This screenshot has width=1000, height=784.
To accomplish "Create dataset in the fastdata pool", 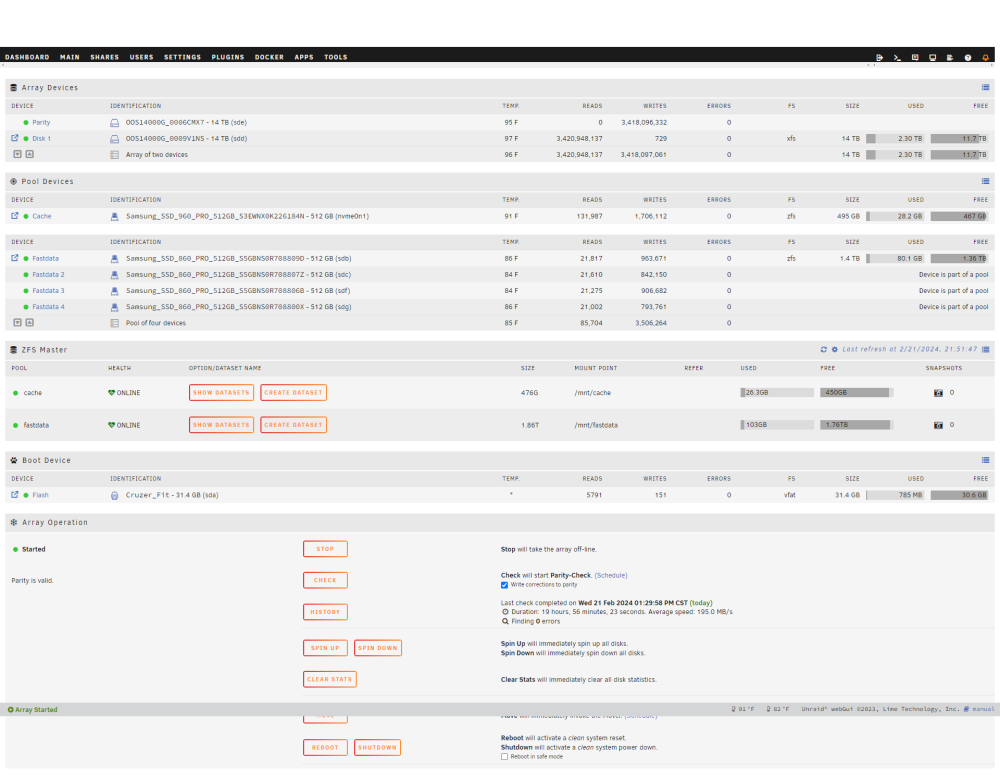I will (293, 425).
